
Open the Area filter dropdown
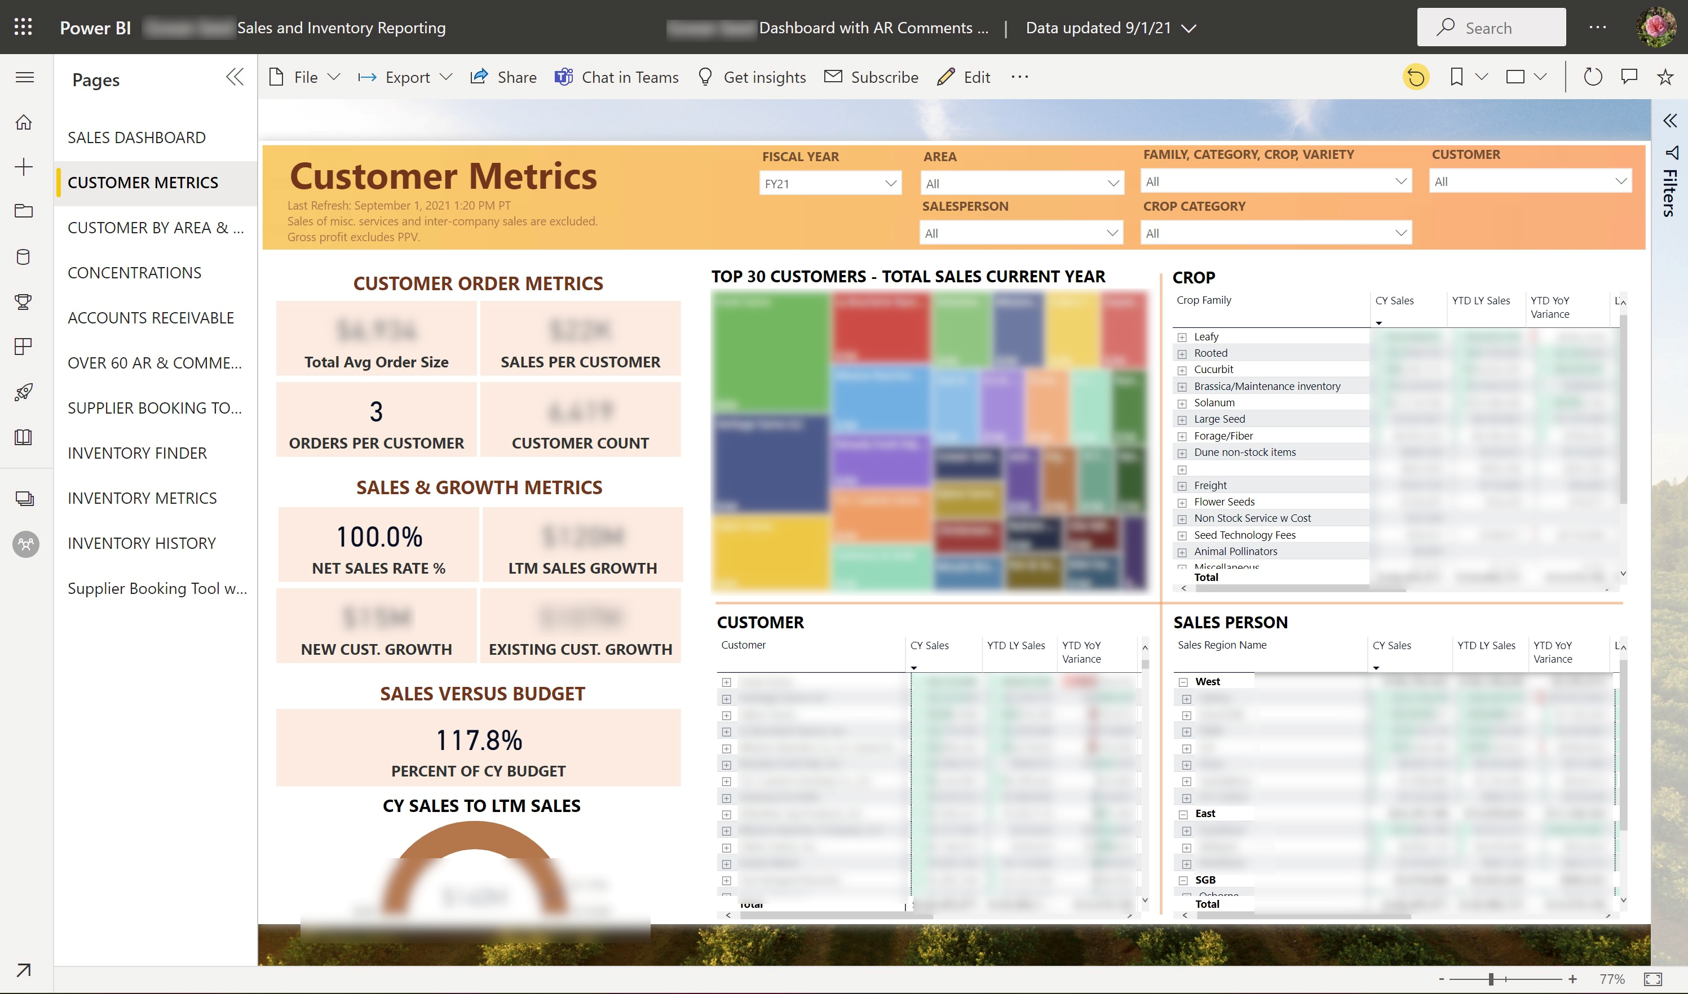(x=1021, y=183)
